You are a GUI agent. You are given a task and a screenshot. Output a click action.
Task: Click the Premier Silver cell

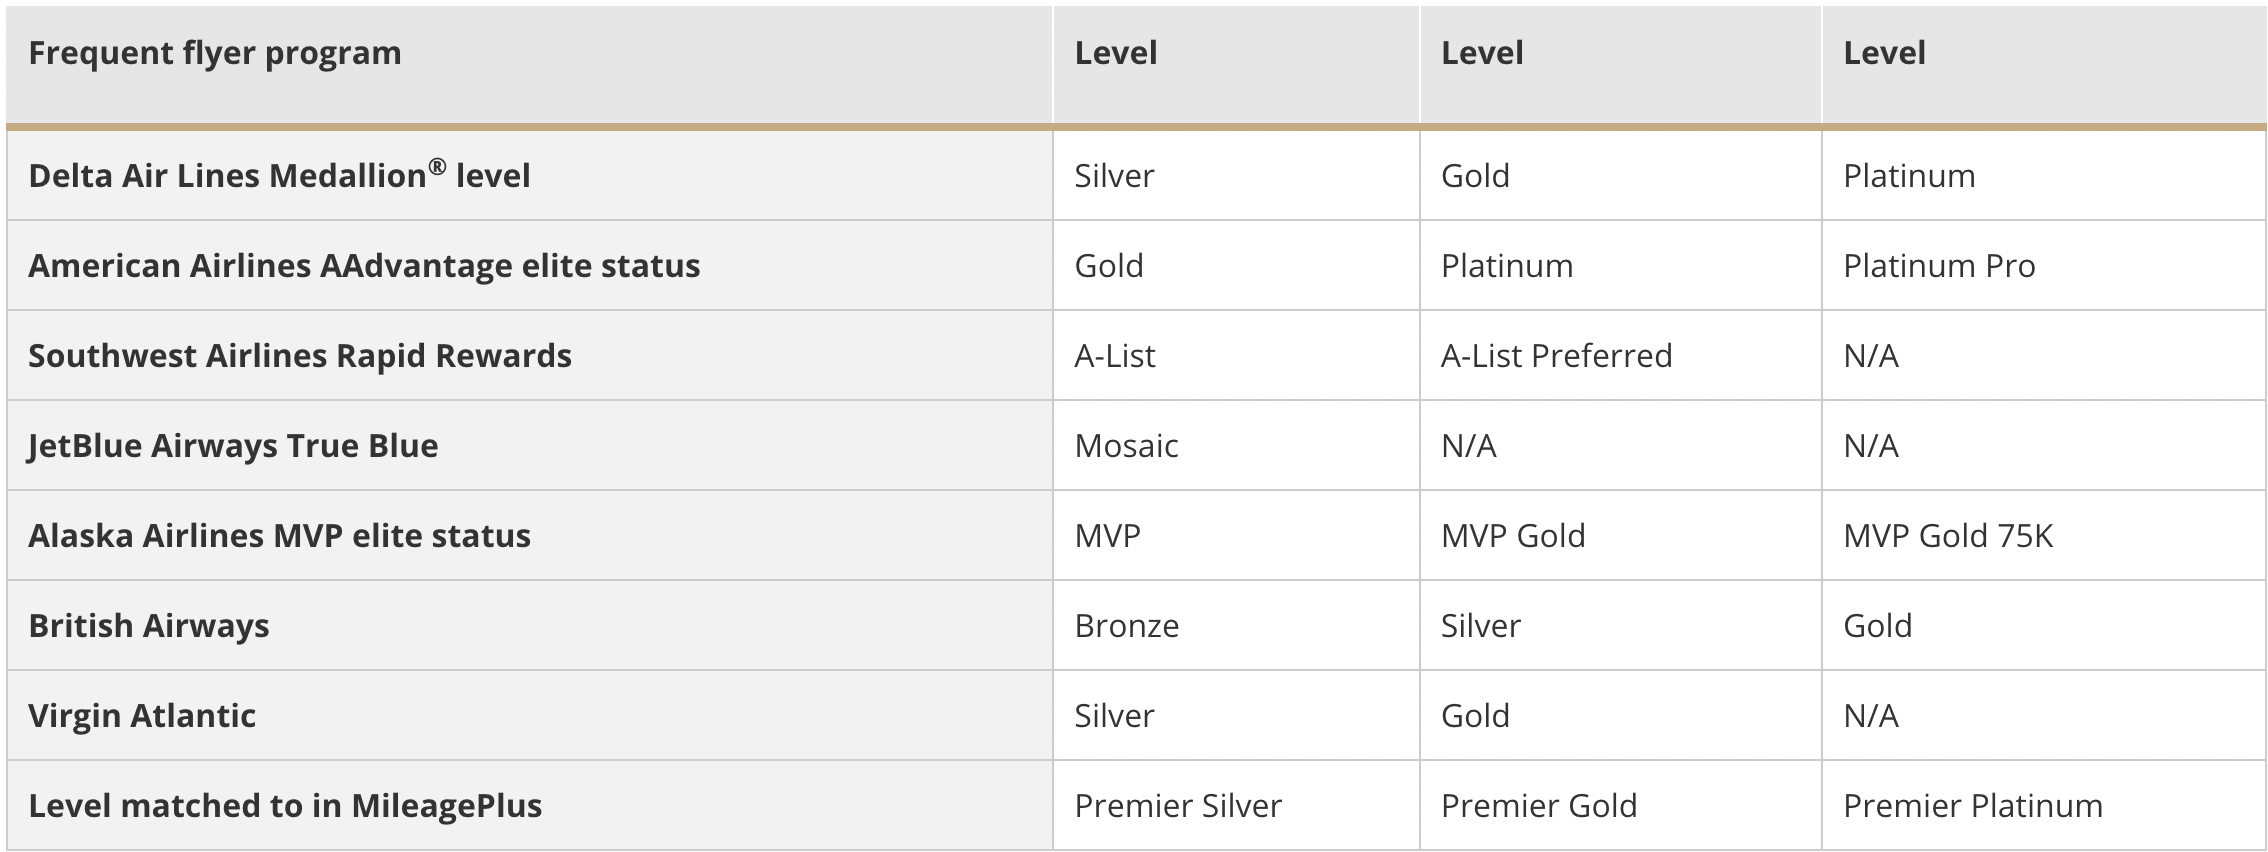coord(1236,805)
